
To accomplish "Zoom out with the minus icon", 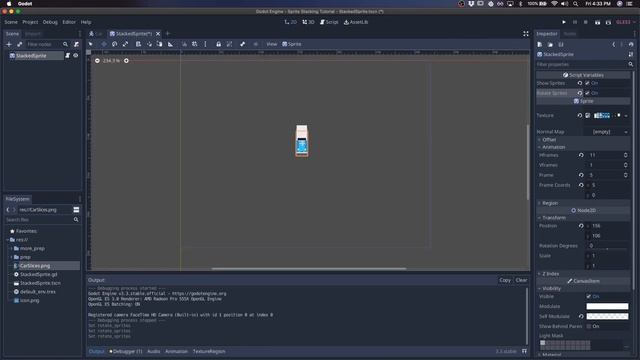I will (97, 61).
